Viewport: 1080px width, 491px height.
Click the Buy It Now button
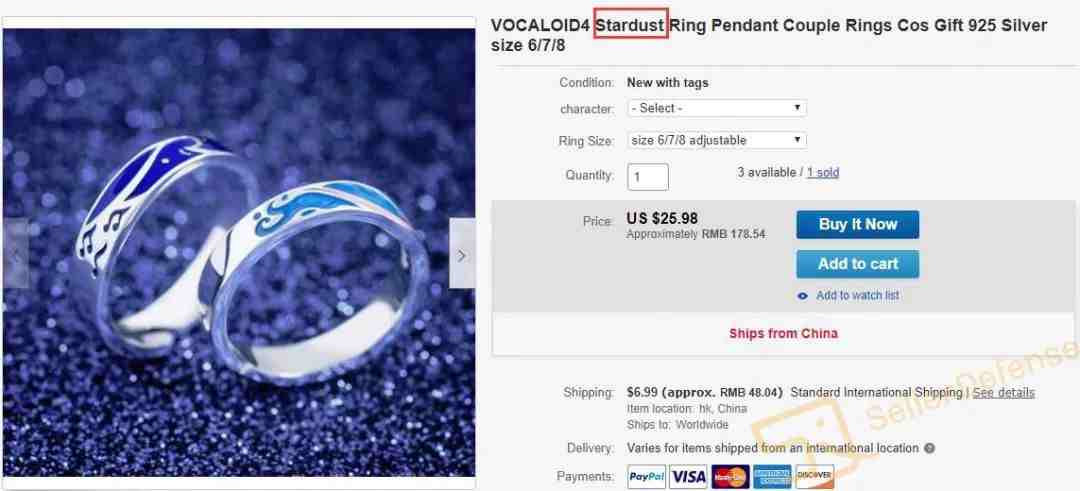pos(858,224)
